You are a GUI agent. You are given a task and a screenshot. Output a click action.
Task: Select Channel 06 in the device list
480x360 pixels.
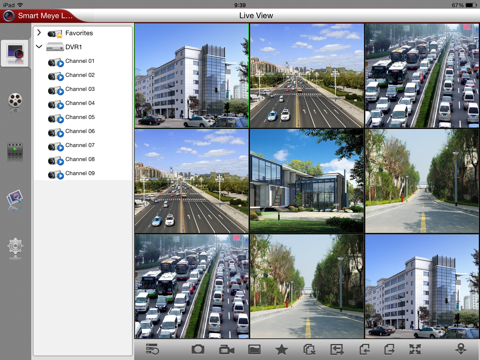[x=80, y=131]
